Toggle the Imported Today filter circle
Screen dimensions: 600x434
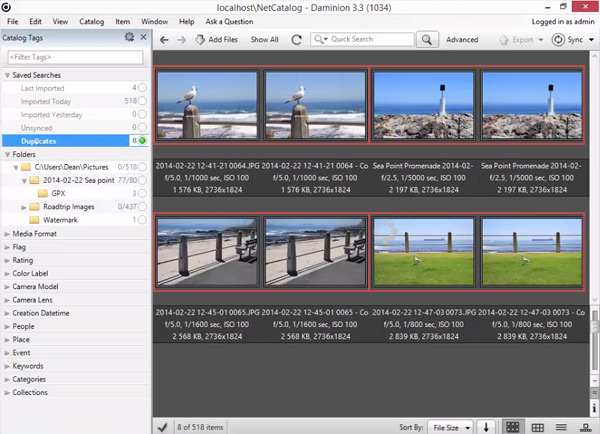click(143, 102)
